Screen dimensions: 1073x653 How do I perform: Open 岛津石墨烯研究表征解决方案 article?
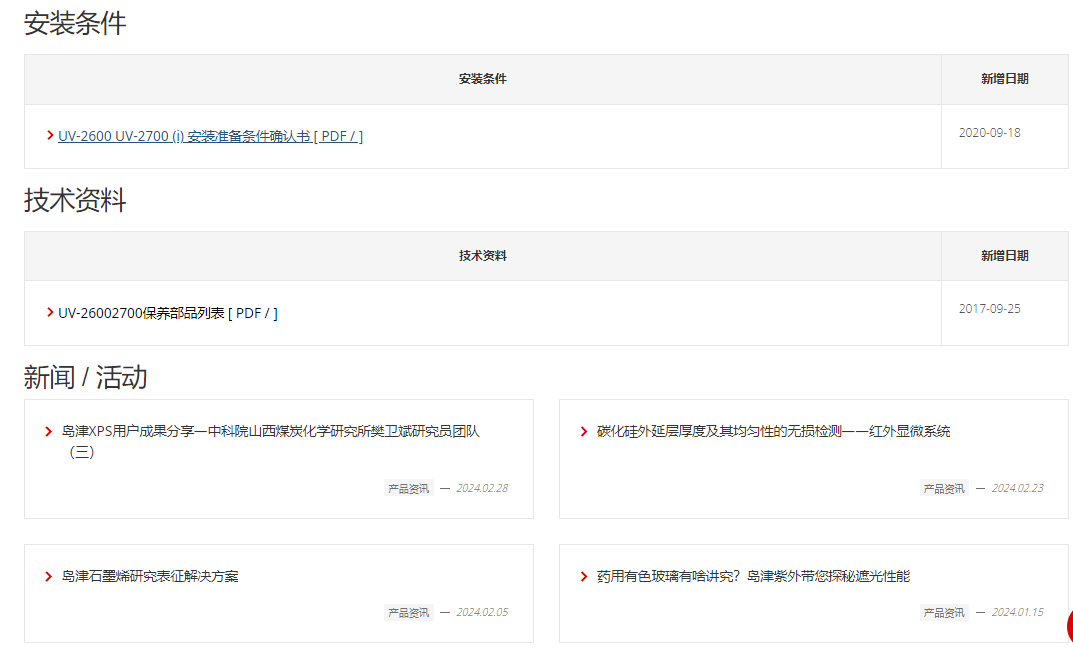click(x=150, y=576)
